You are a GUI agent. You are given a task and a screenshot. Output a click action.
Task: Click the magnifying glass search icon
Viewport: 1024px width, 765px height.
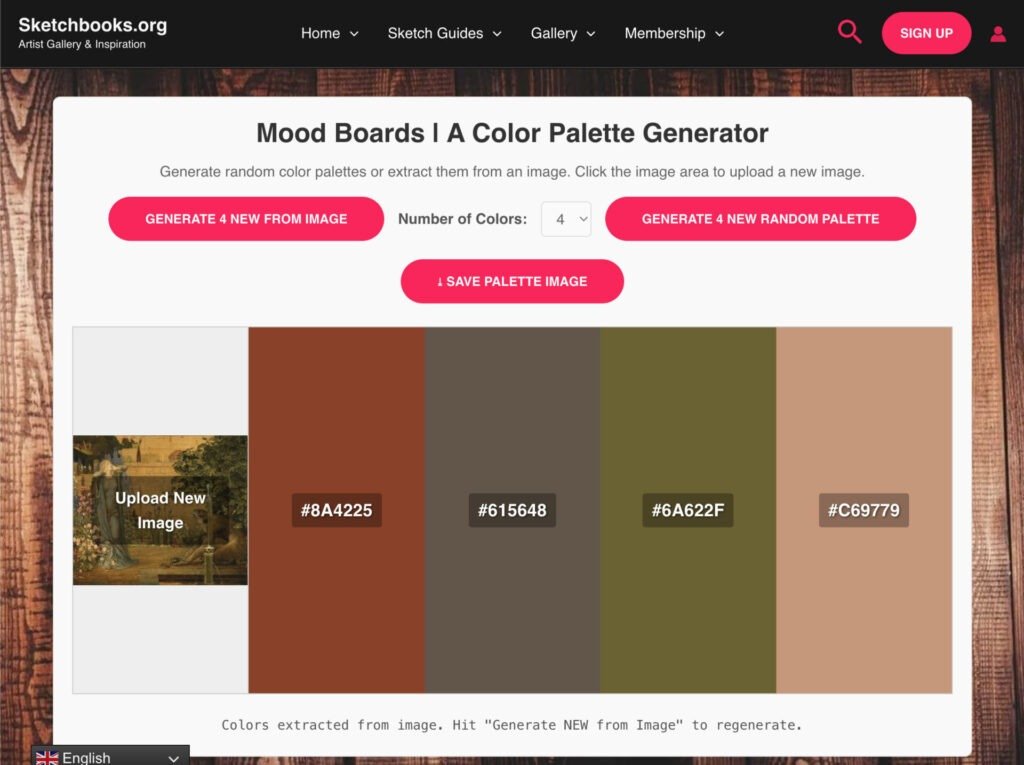[849, 32]
